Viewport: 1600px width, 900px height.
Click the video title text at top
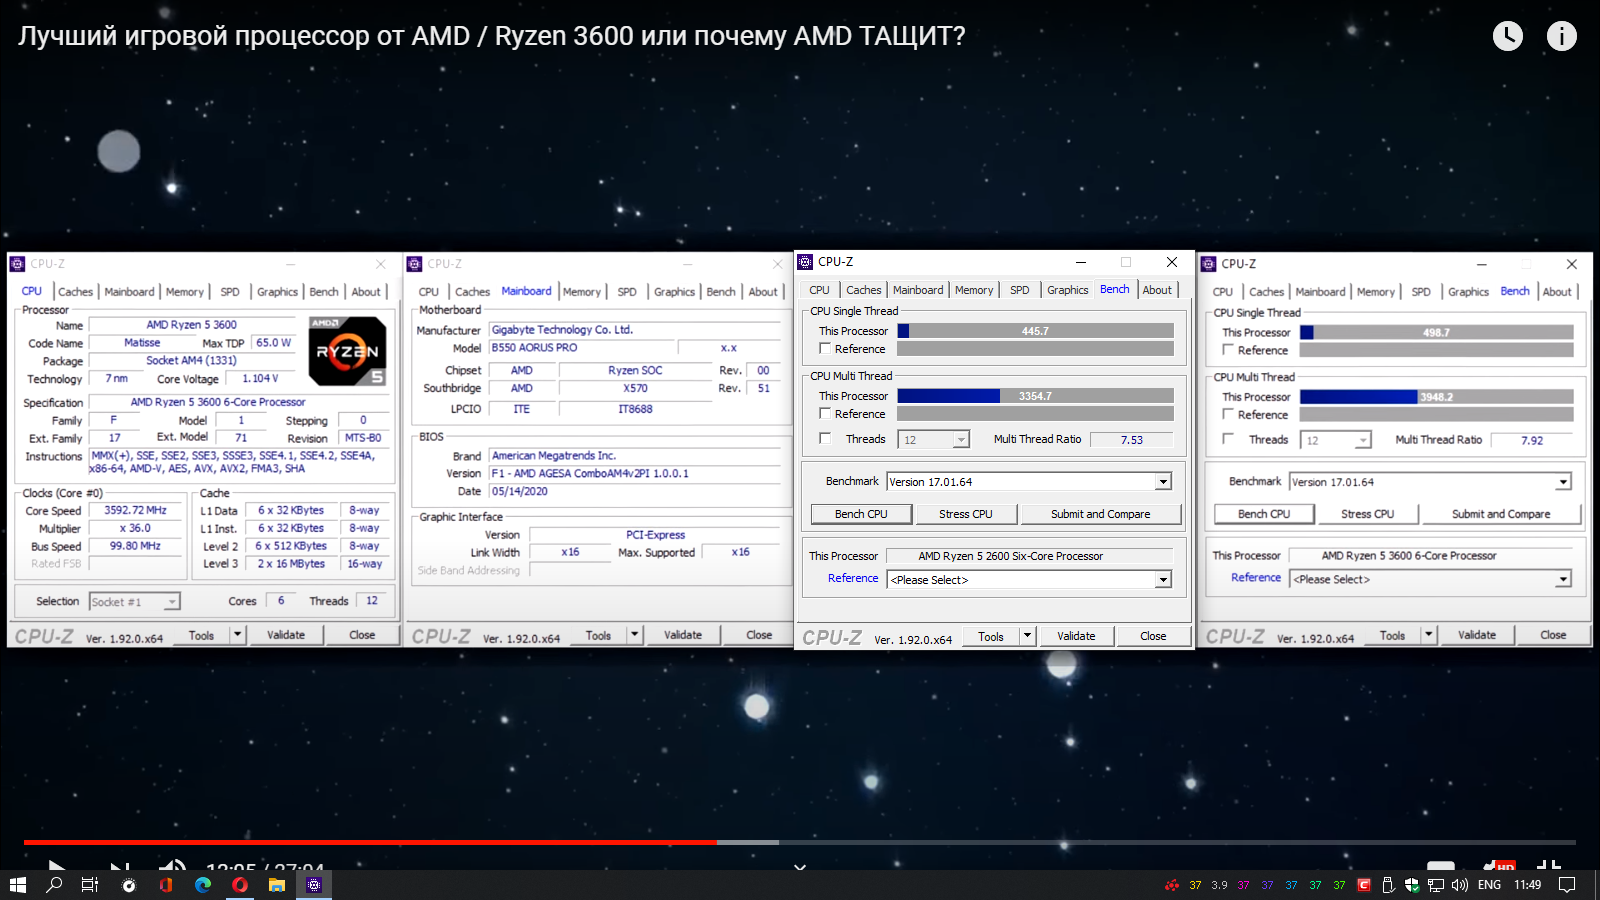pyautogui.click(x=492, y=36)
